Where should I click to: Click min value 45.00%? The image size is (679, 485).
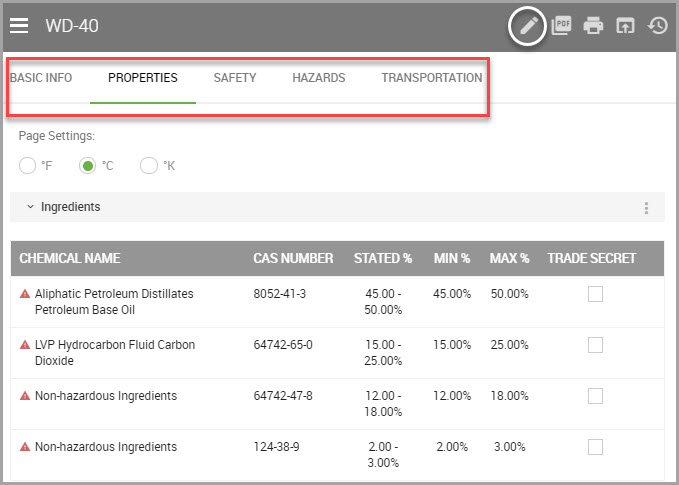(452, 294)
